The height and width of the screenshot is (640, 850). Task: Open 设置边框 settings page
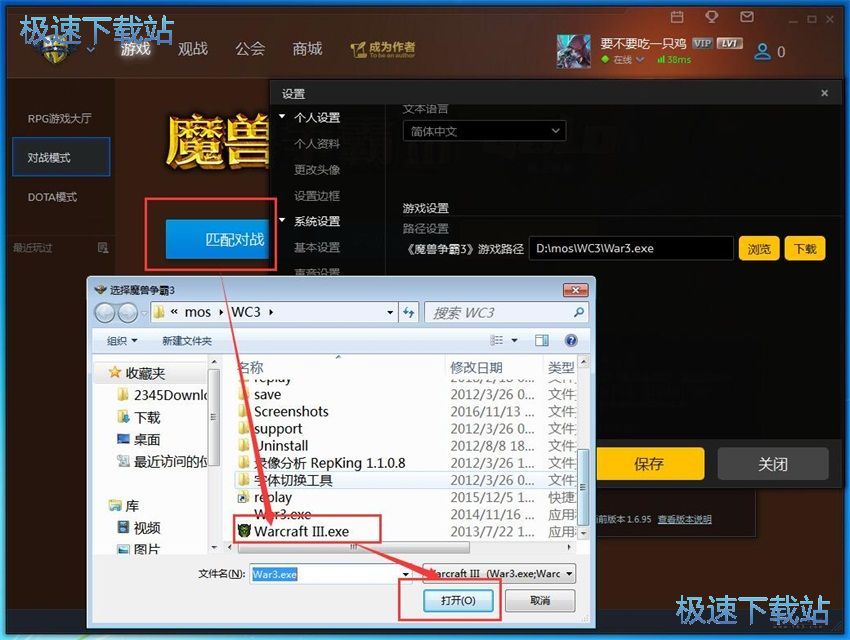pyautogui.click(x=317, y=196)
